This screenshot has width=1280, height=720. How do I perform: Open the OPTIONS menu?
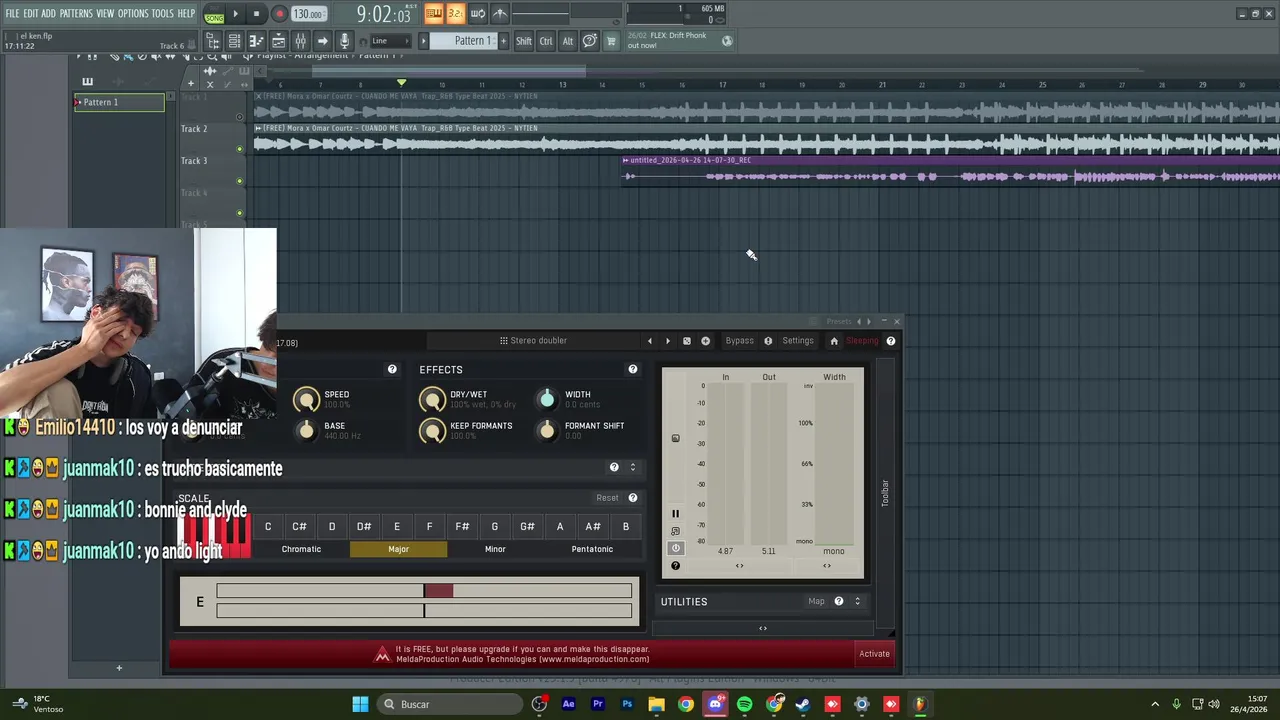tap(133, 14)
